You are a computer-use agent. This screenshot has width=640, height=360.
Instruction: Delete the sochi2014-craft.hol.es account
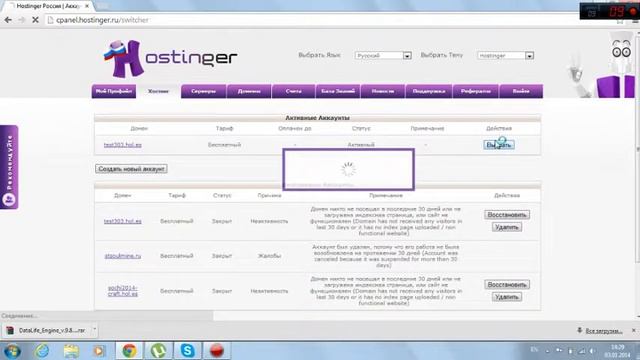(x=507, y=297)
